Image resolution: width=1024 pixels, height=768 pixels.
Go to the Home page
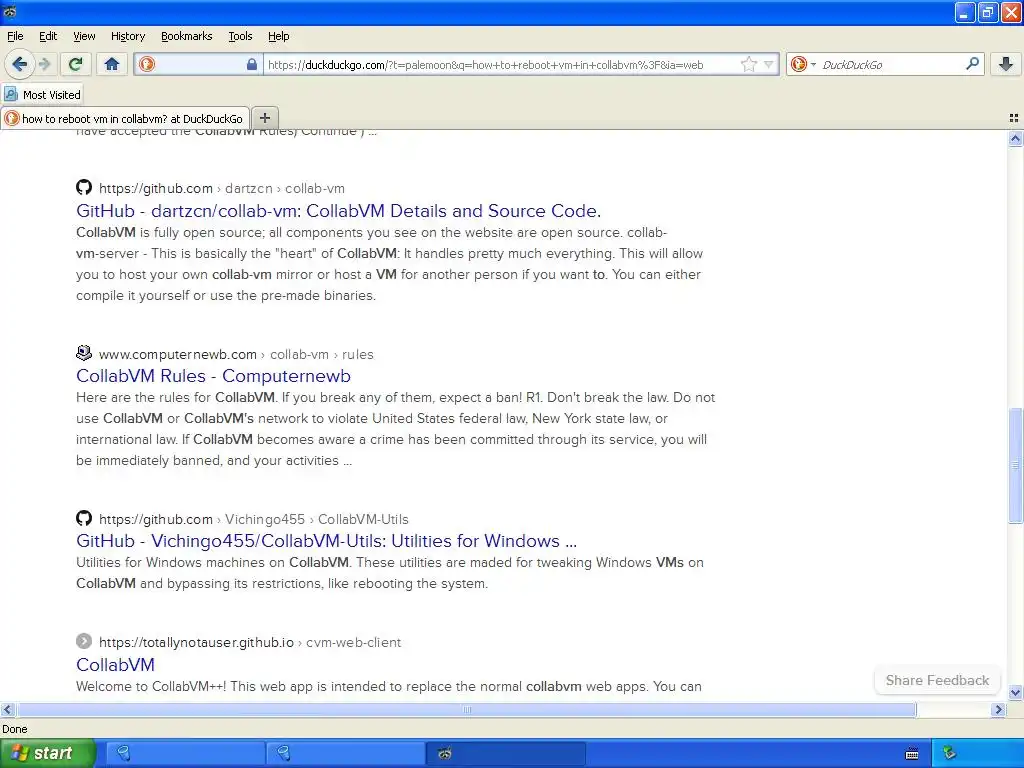pos(112,64)
